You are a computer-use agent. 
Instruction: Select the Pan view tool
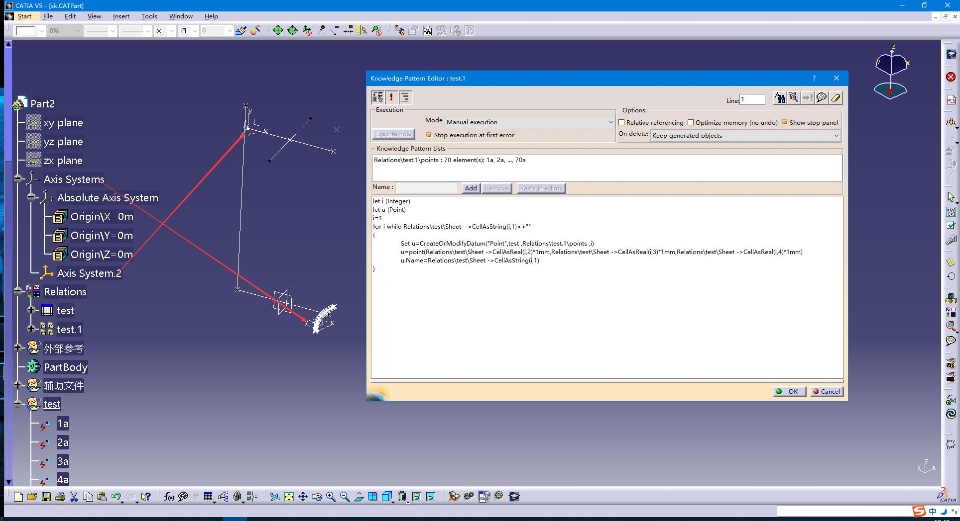[x=303, y=497]
